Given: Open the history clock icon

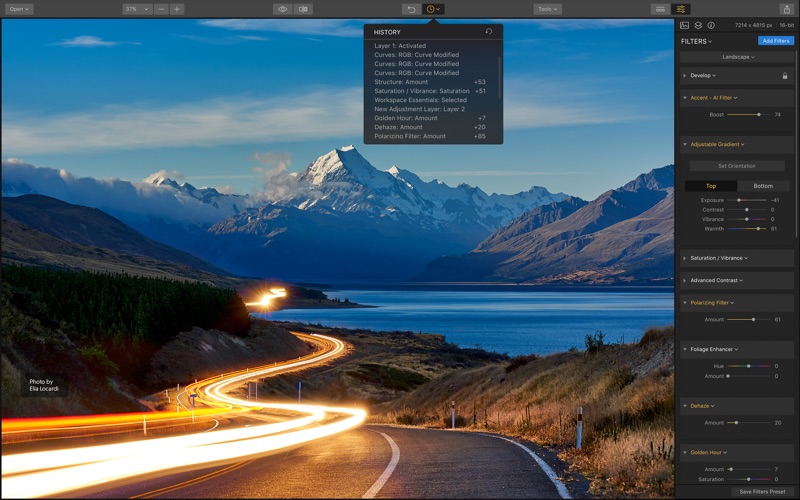Looking at the screenshot, I should tap(432, 9).
